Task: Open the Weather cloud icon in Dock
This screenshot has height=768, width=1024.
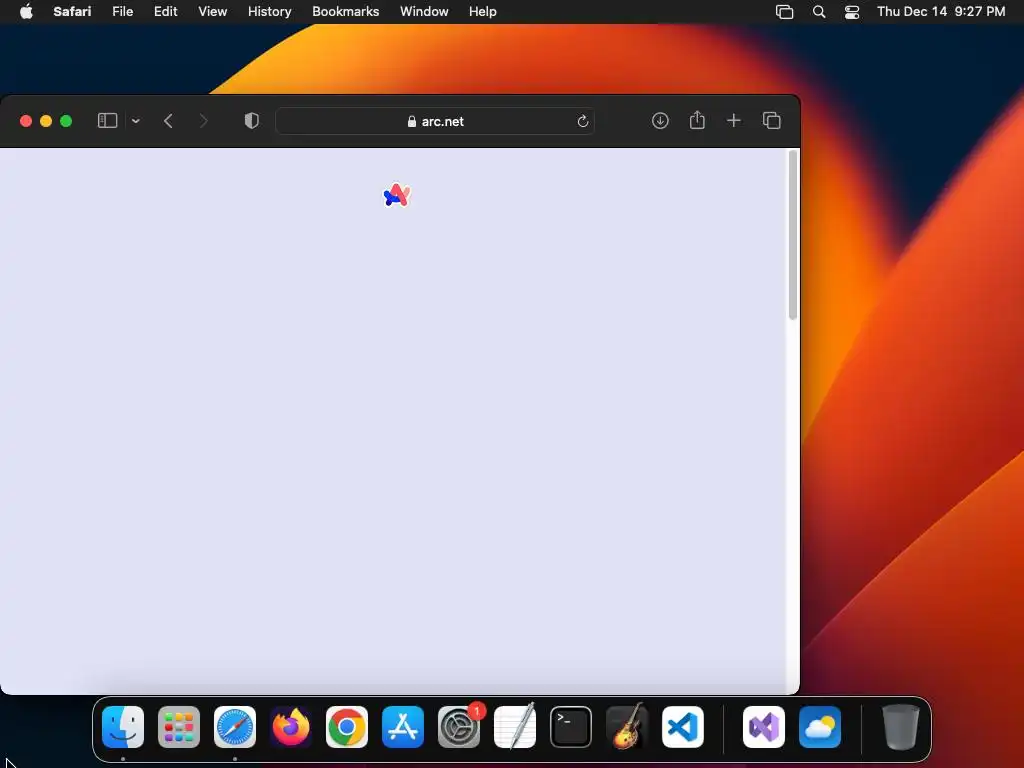Action: pyautogui.click(x=820, y=727)
